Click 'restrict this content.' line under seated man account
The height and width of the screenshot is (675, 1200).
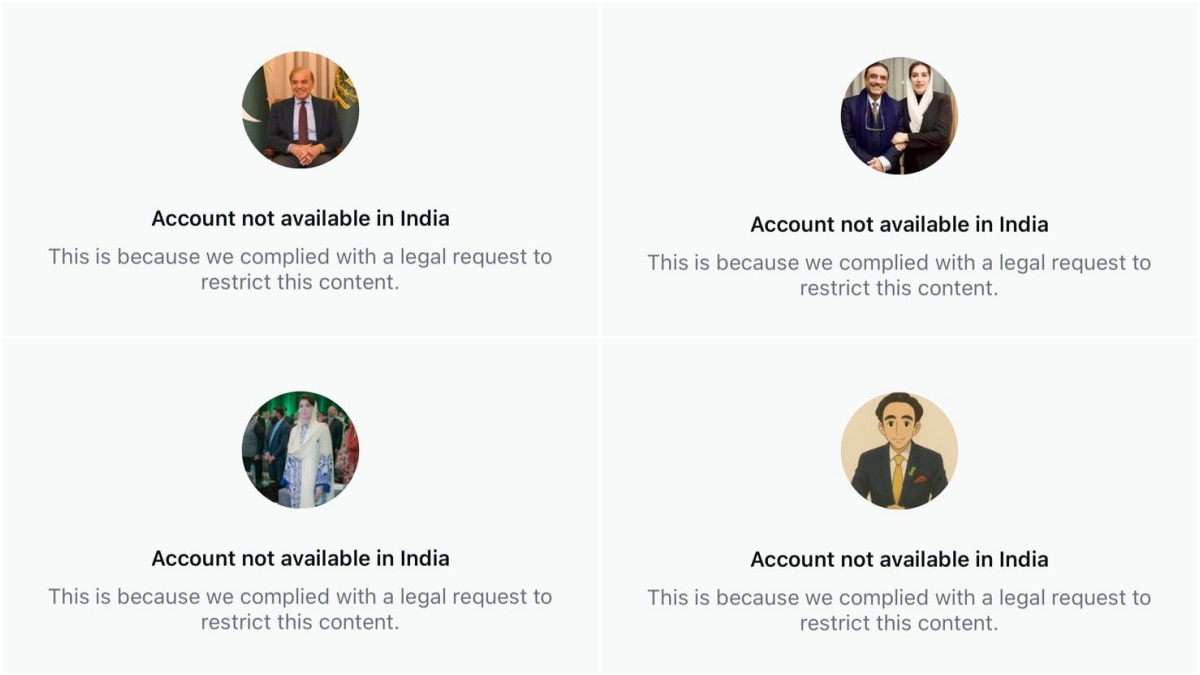(300, 282)
